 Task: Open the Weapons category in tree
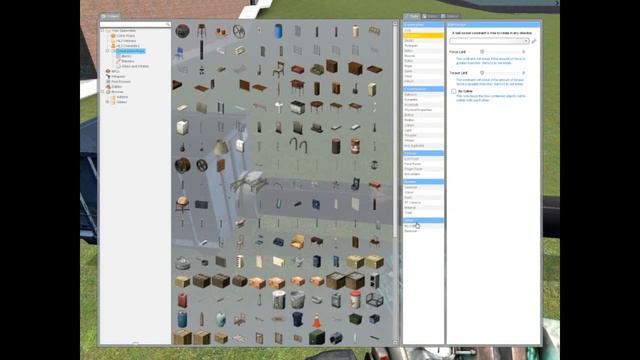pyautogui.click(x=118, y=76)
